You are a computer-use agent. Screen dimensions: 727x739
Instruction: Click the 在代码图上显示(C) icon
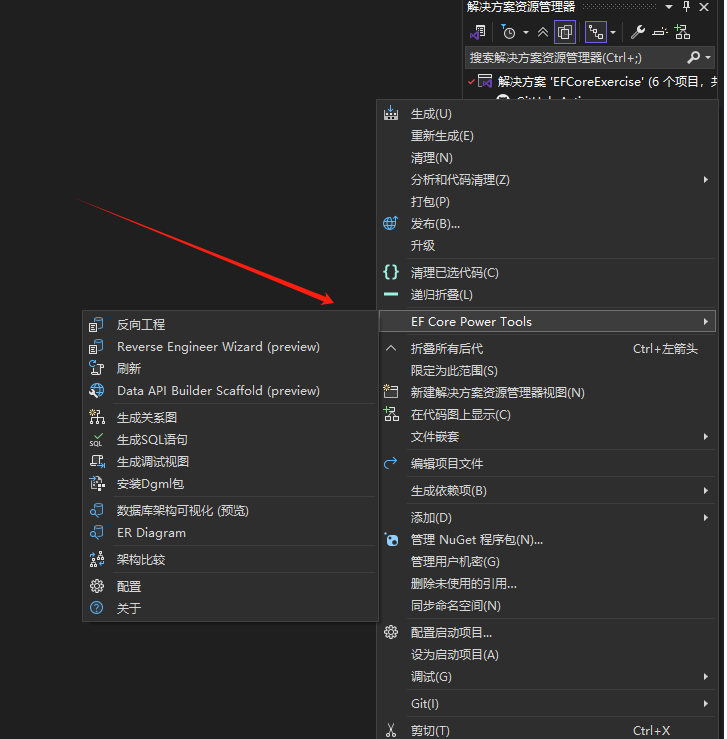click(391, 414)
